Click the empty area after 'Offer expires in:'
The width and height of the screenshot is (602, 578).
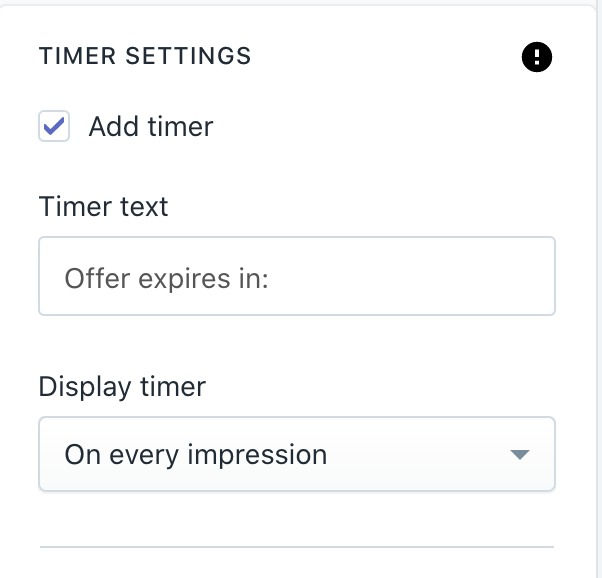(411, 276)
